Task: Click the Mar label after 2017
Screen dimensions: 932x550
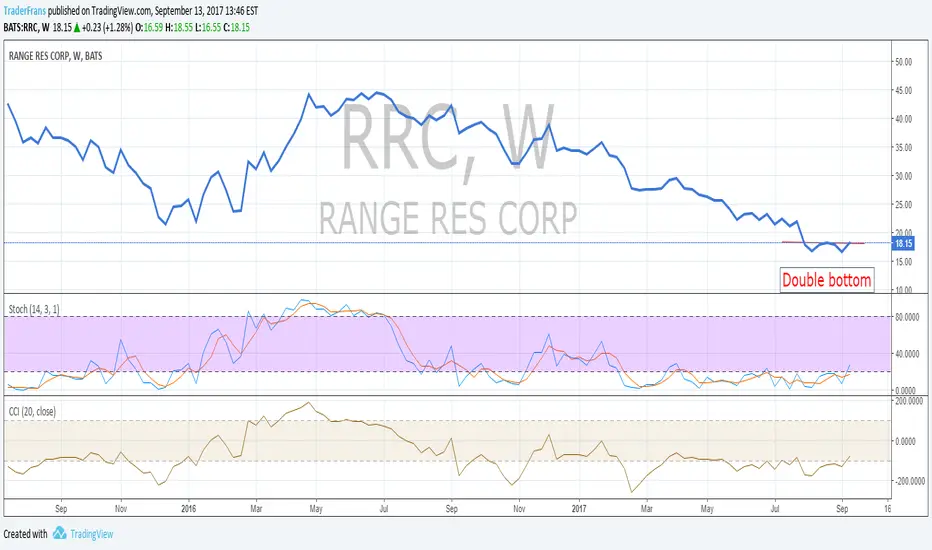Action: click(647, 509)
